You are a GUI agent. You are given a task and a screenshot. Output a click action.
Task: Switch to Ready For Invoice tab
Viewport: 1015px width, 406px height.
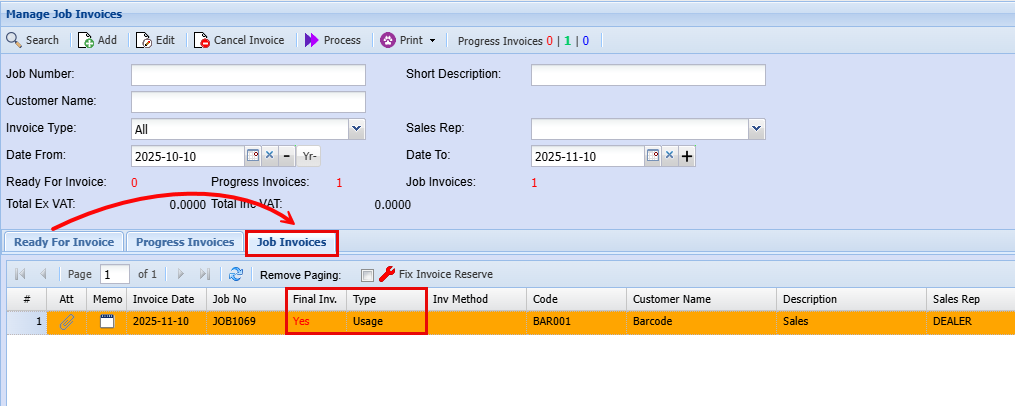pos(64,242)
